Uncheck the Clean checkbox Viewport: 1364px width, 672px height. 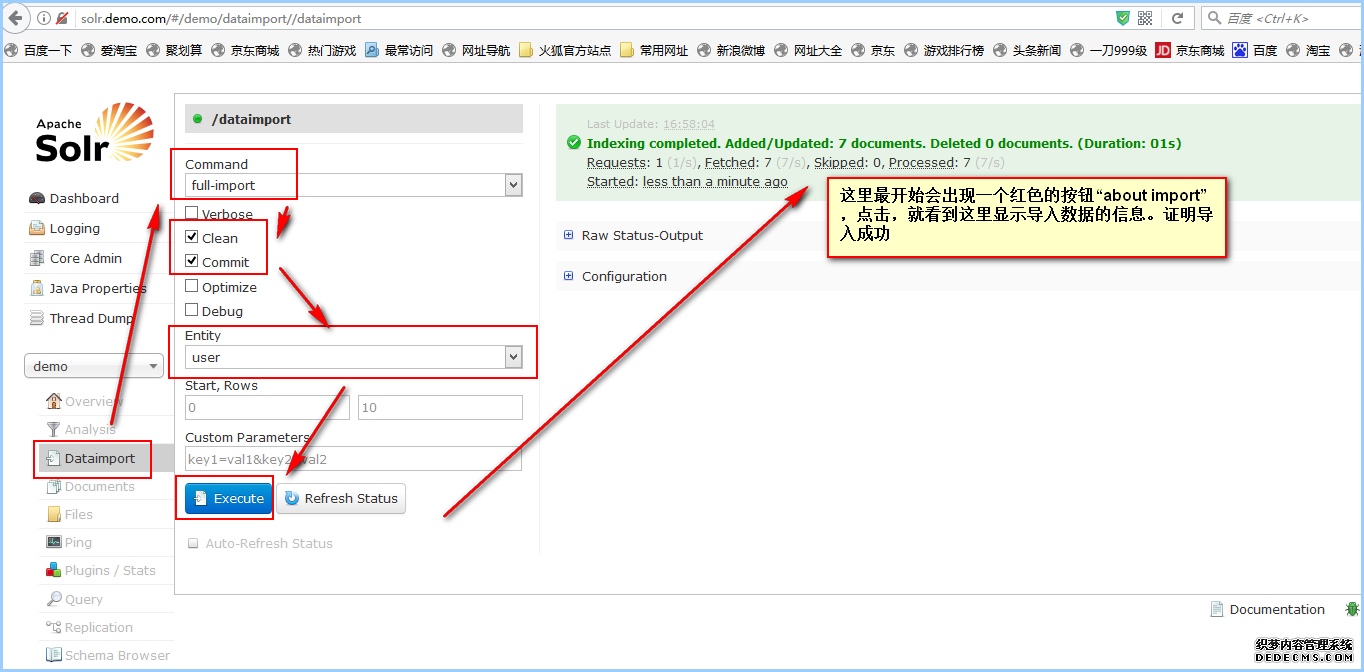192,237
